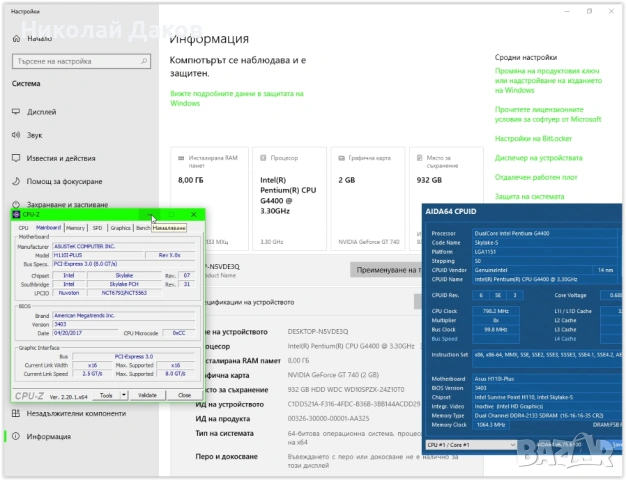The image size is (626, 480).
Task: Click the Система sidebar heading
Action: 26,83
